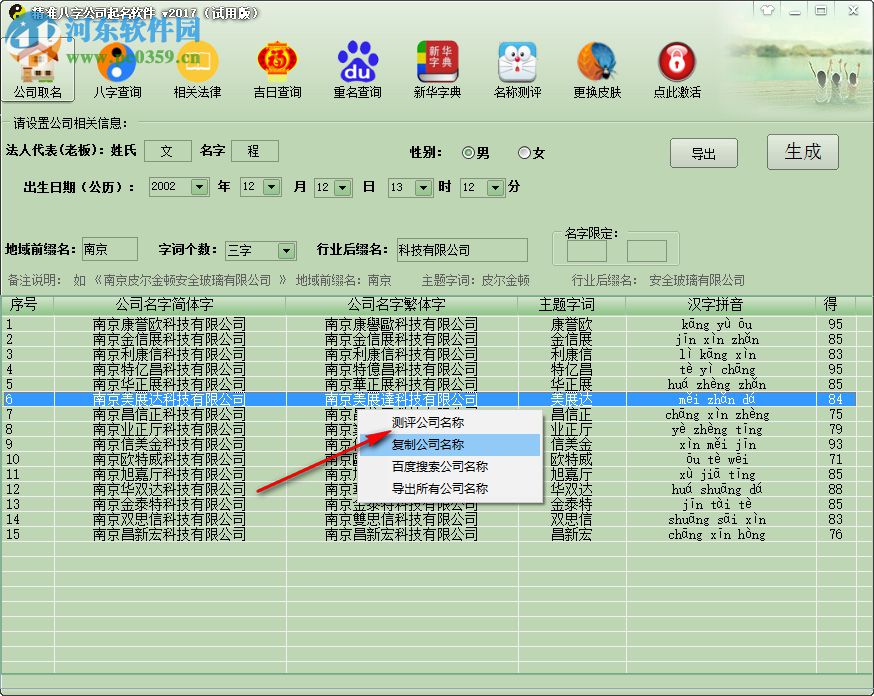Open the 公司取名 (company naming) tool
Screen dimensions: 874x696
[x=40, y=69]
